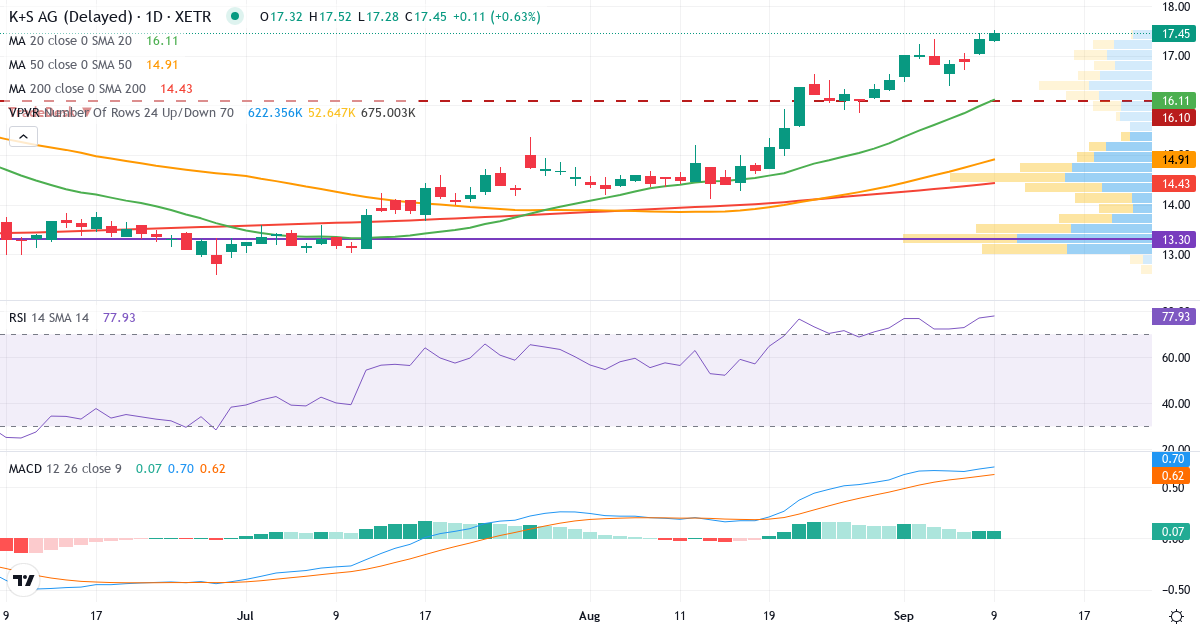The image size is (1200, 630).
Task: Click the 60.00 RSI scale label
Action: [1174, 357]
